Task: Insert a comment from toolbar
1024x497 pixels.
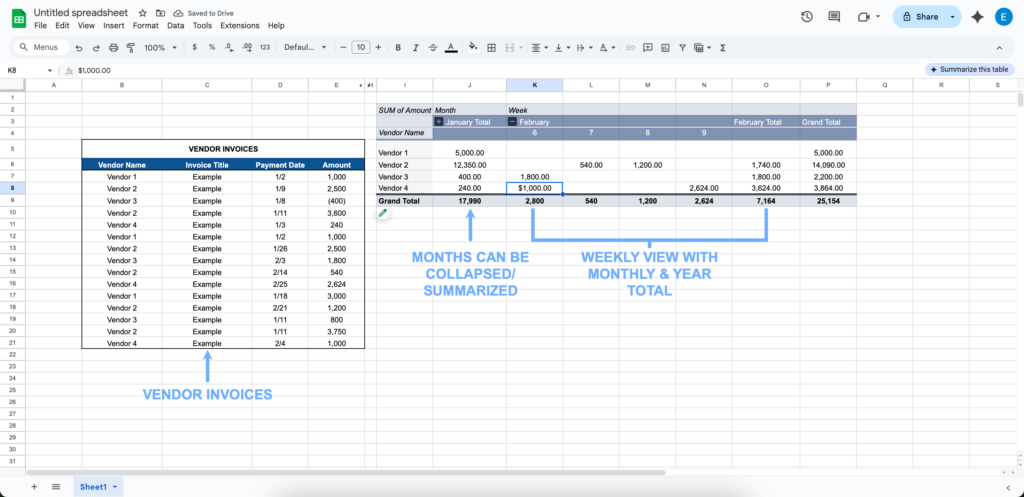Action: point(648,48)
